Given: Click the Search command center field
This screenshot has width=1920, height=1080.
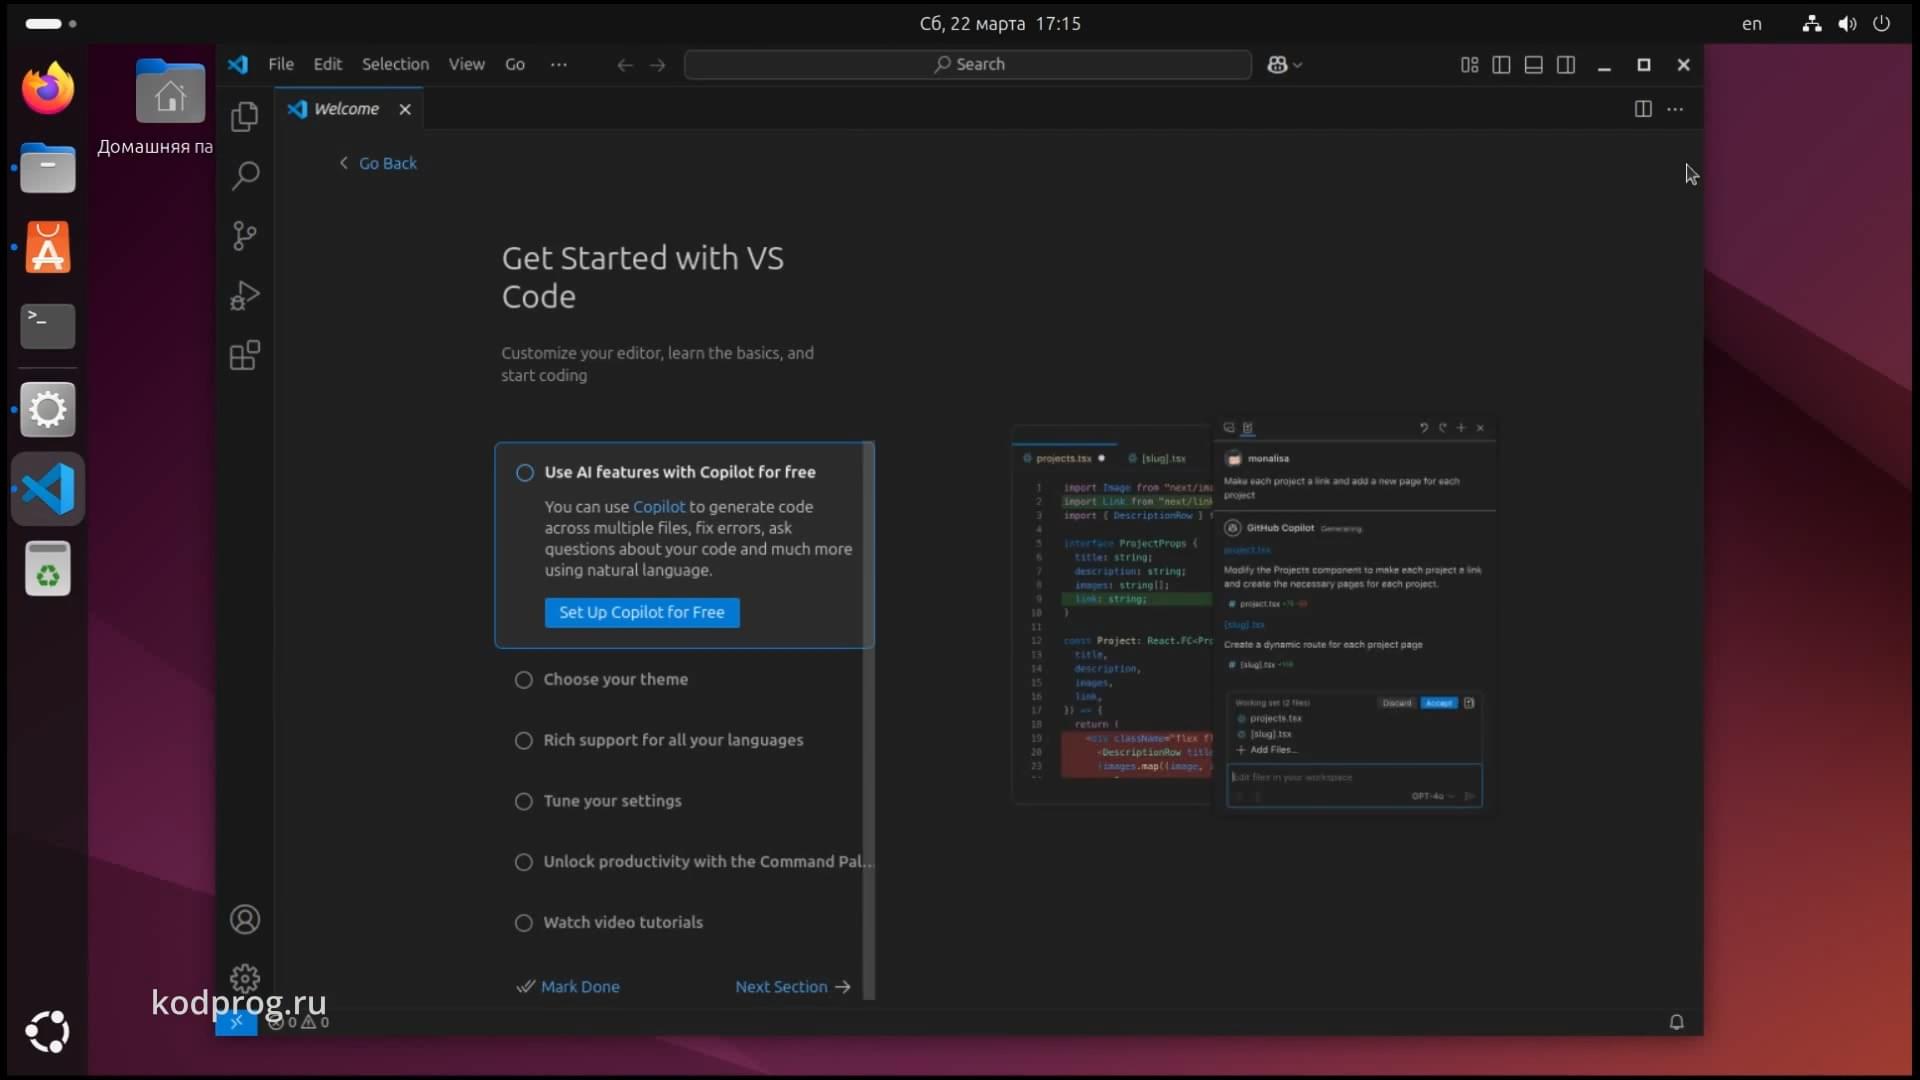Looking at the screenshot, I should point(968,65).
